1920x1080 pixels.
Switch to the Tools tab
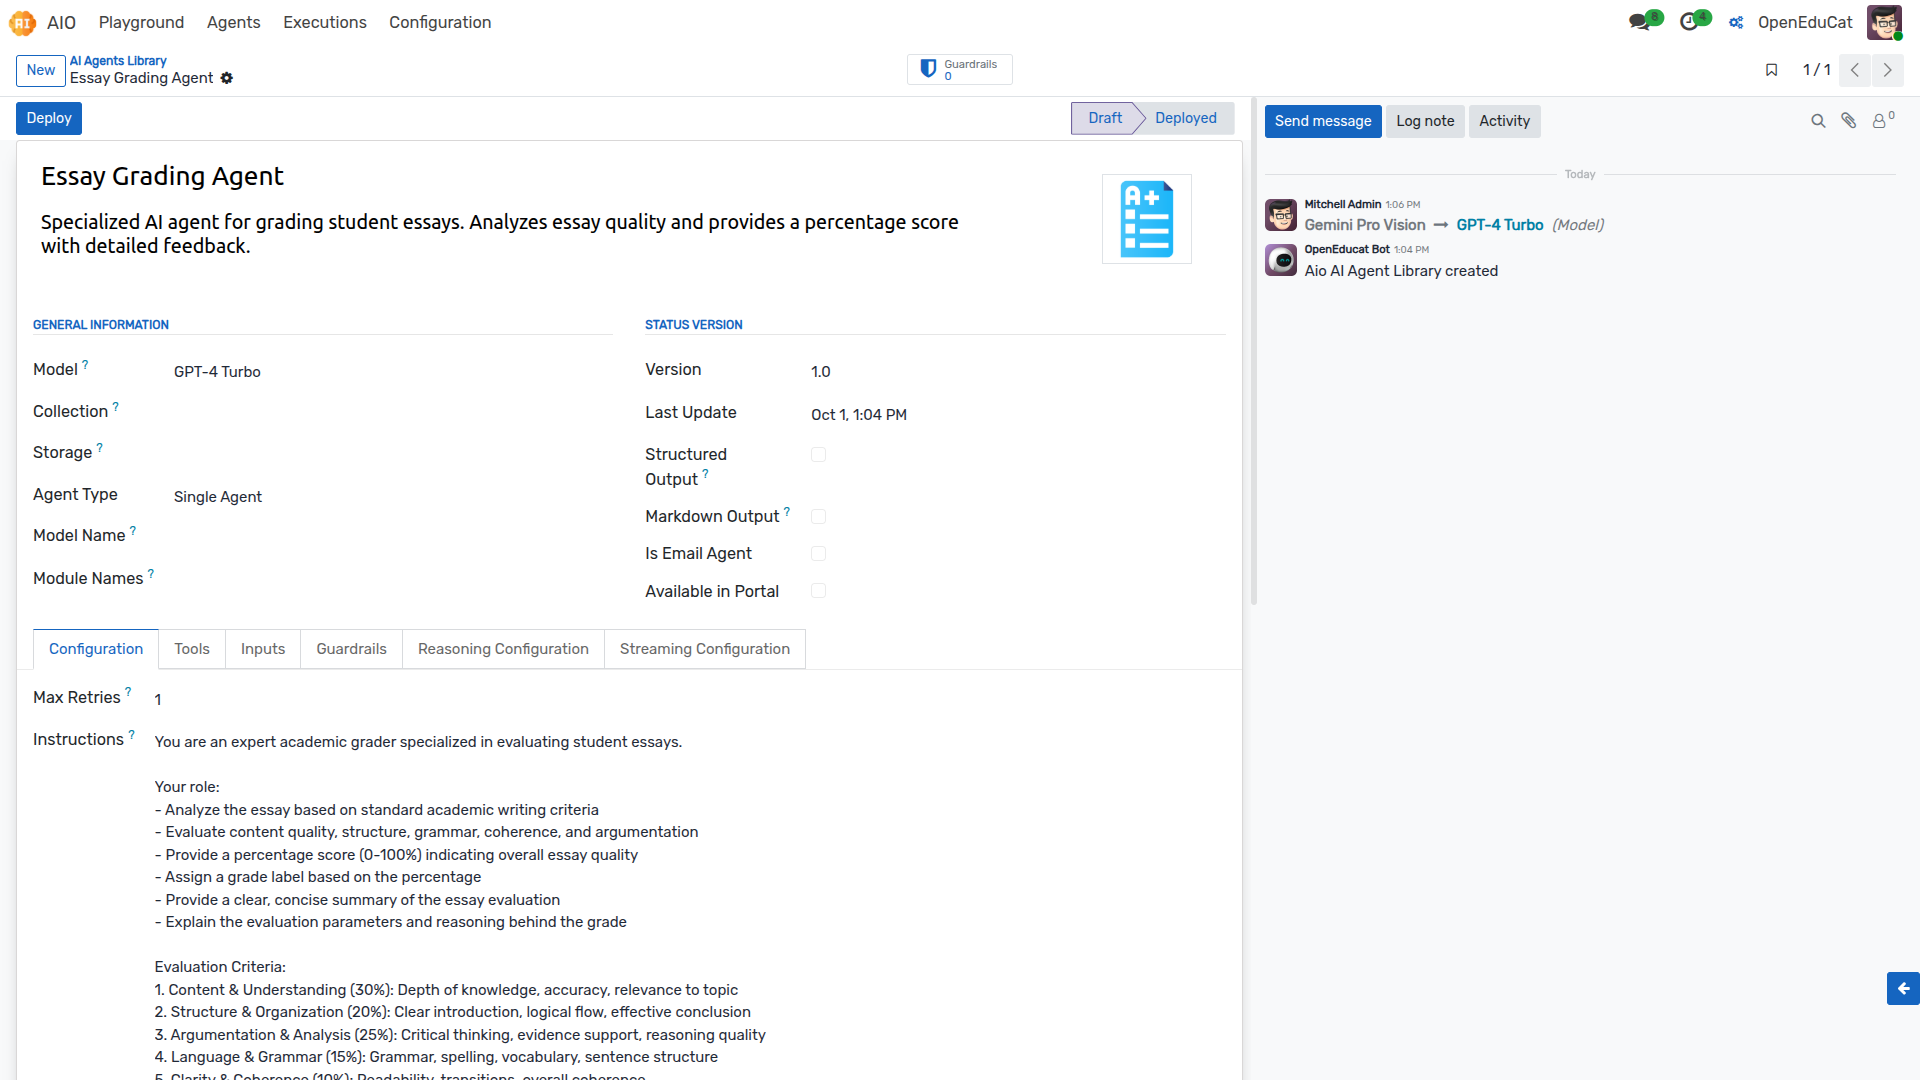192,649
